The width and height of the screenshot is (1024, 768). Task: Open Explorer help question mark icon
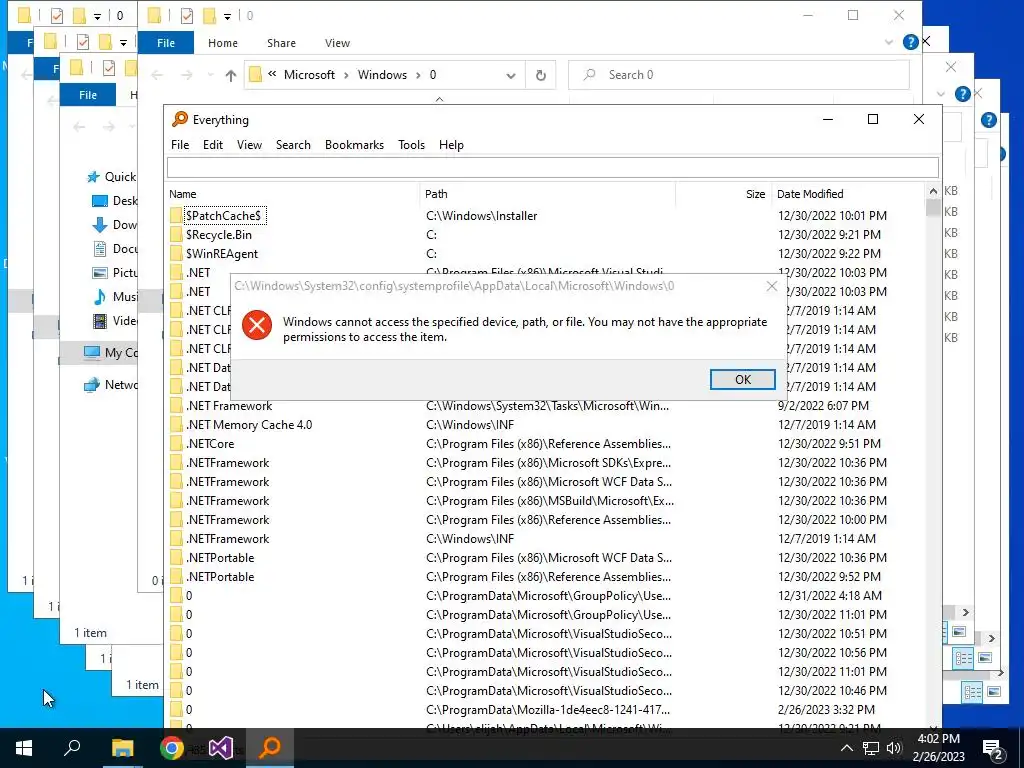[910, 42]
